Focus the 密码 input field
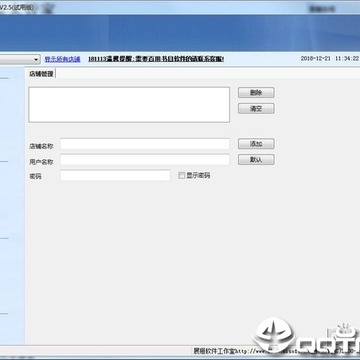Viewport: 360px width, 360px height. click(x=115, y=175)
